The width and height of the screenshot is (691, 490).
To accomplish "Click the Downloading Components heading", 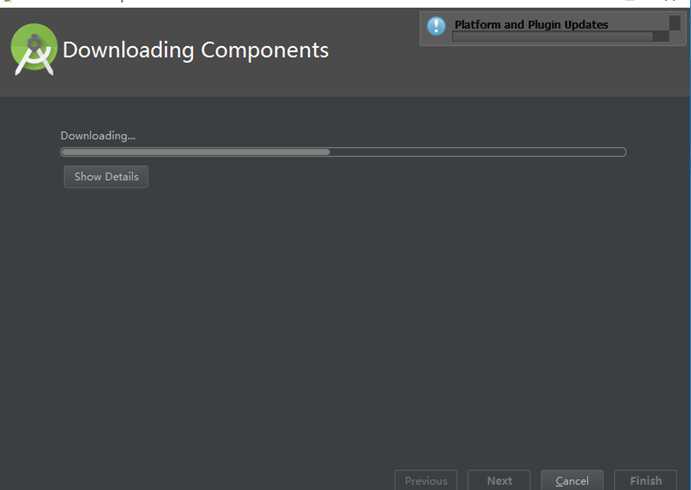I will pos(196,50).
